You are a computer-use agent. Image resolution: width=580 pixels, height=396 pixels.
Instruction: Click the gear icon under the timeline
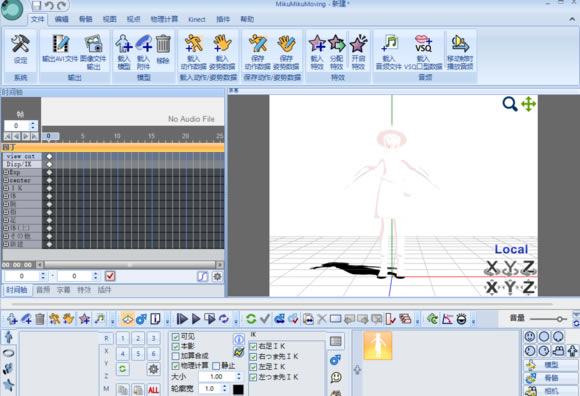[217, 276]
